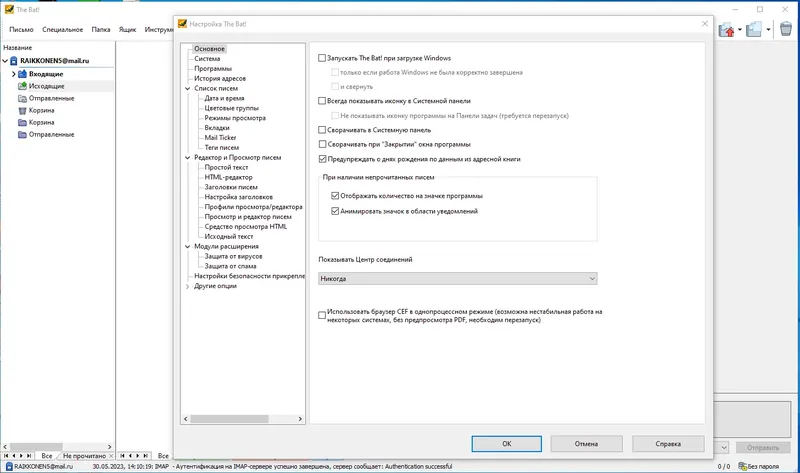Image resolution: width=800 pixels, height=473 pixels.
Task: Open dropdown arrow beside copy-to-folder icon
Action: [768, 30]
